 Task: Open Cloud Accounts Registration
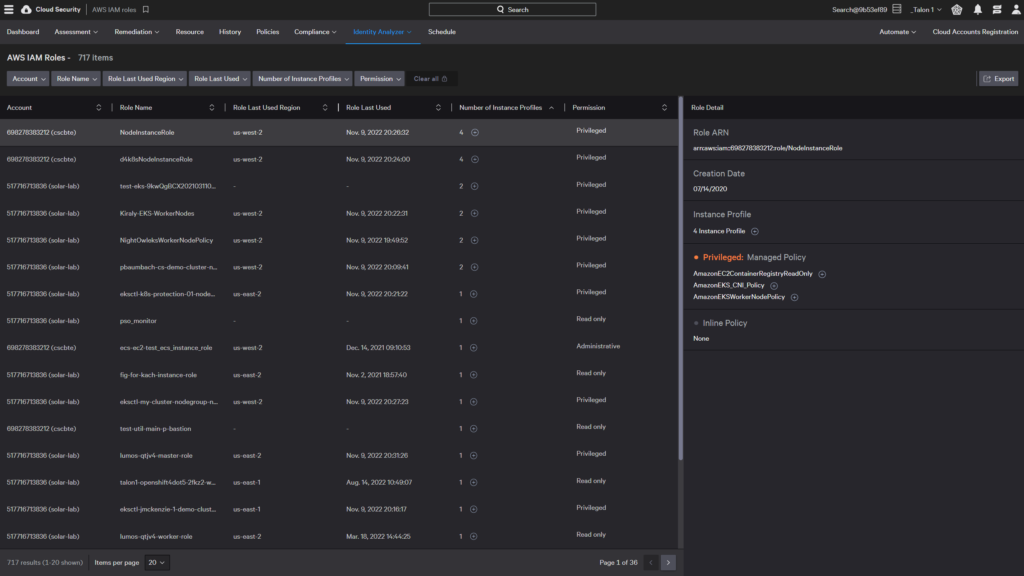(x=975, y=32)
